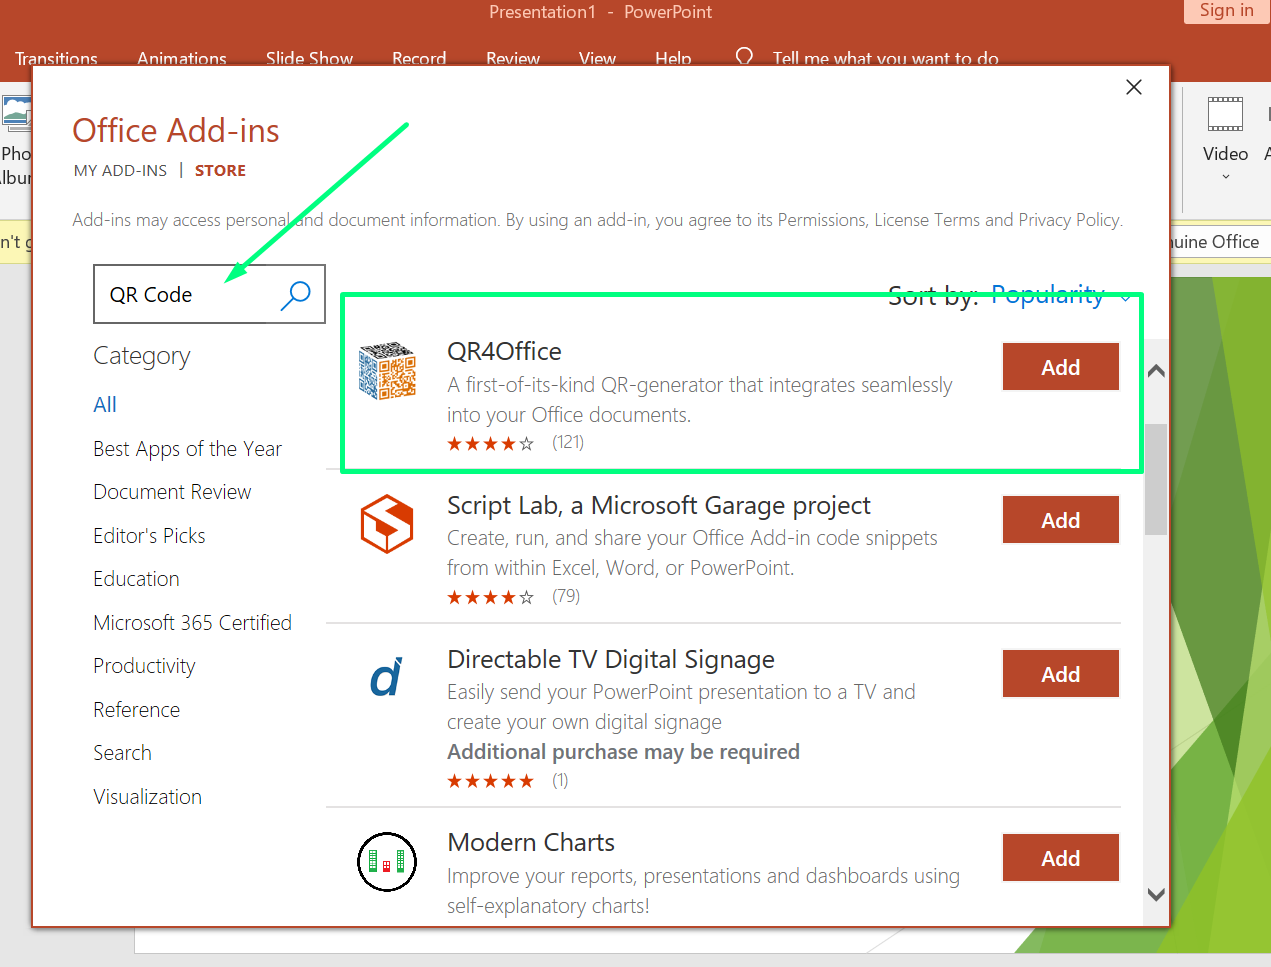
Task: Click the scroll down arrow of results list
Action: point(1156,895)
